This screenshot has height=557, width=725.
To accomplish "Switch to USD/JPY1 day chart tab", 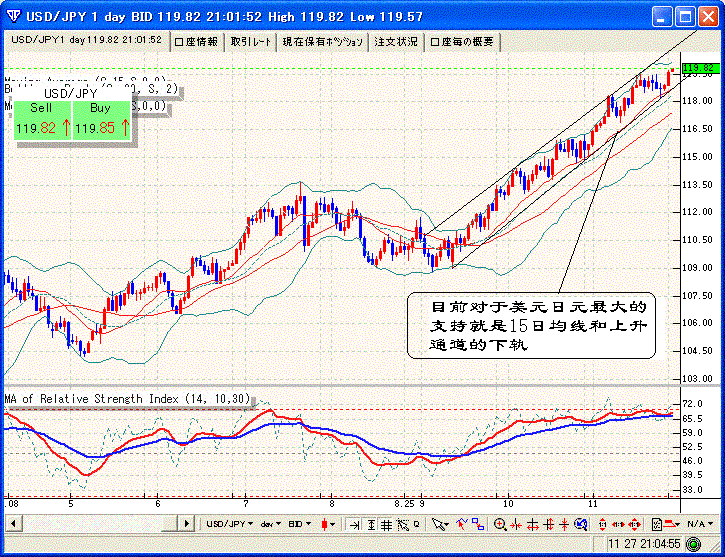I will click(x=86, y=40).
